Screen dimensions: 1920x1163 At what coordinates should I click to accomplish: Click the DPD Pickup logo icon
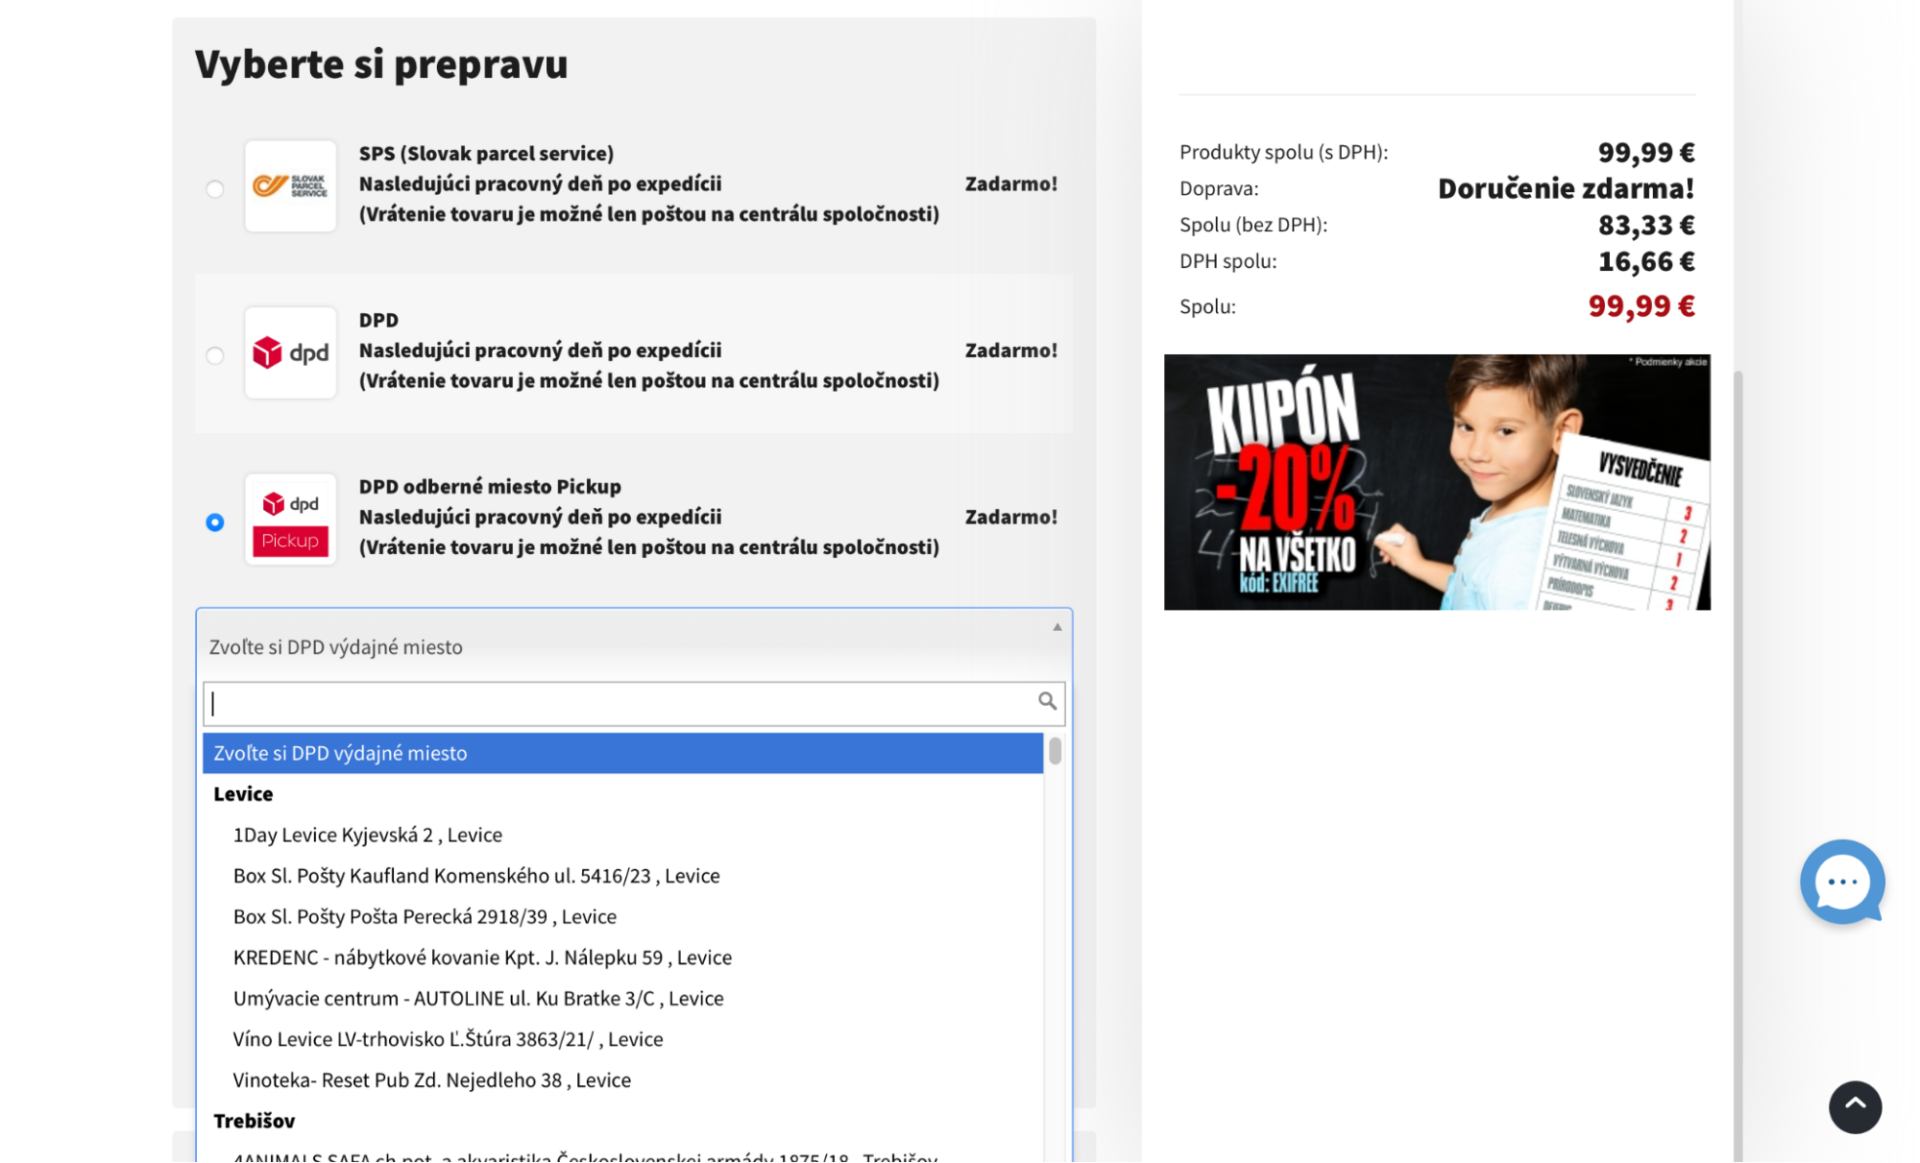coord(290,519)
